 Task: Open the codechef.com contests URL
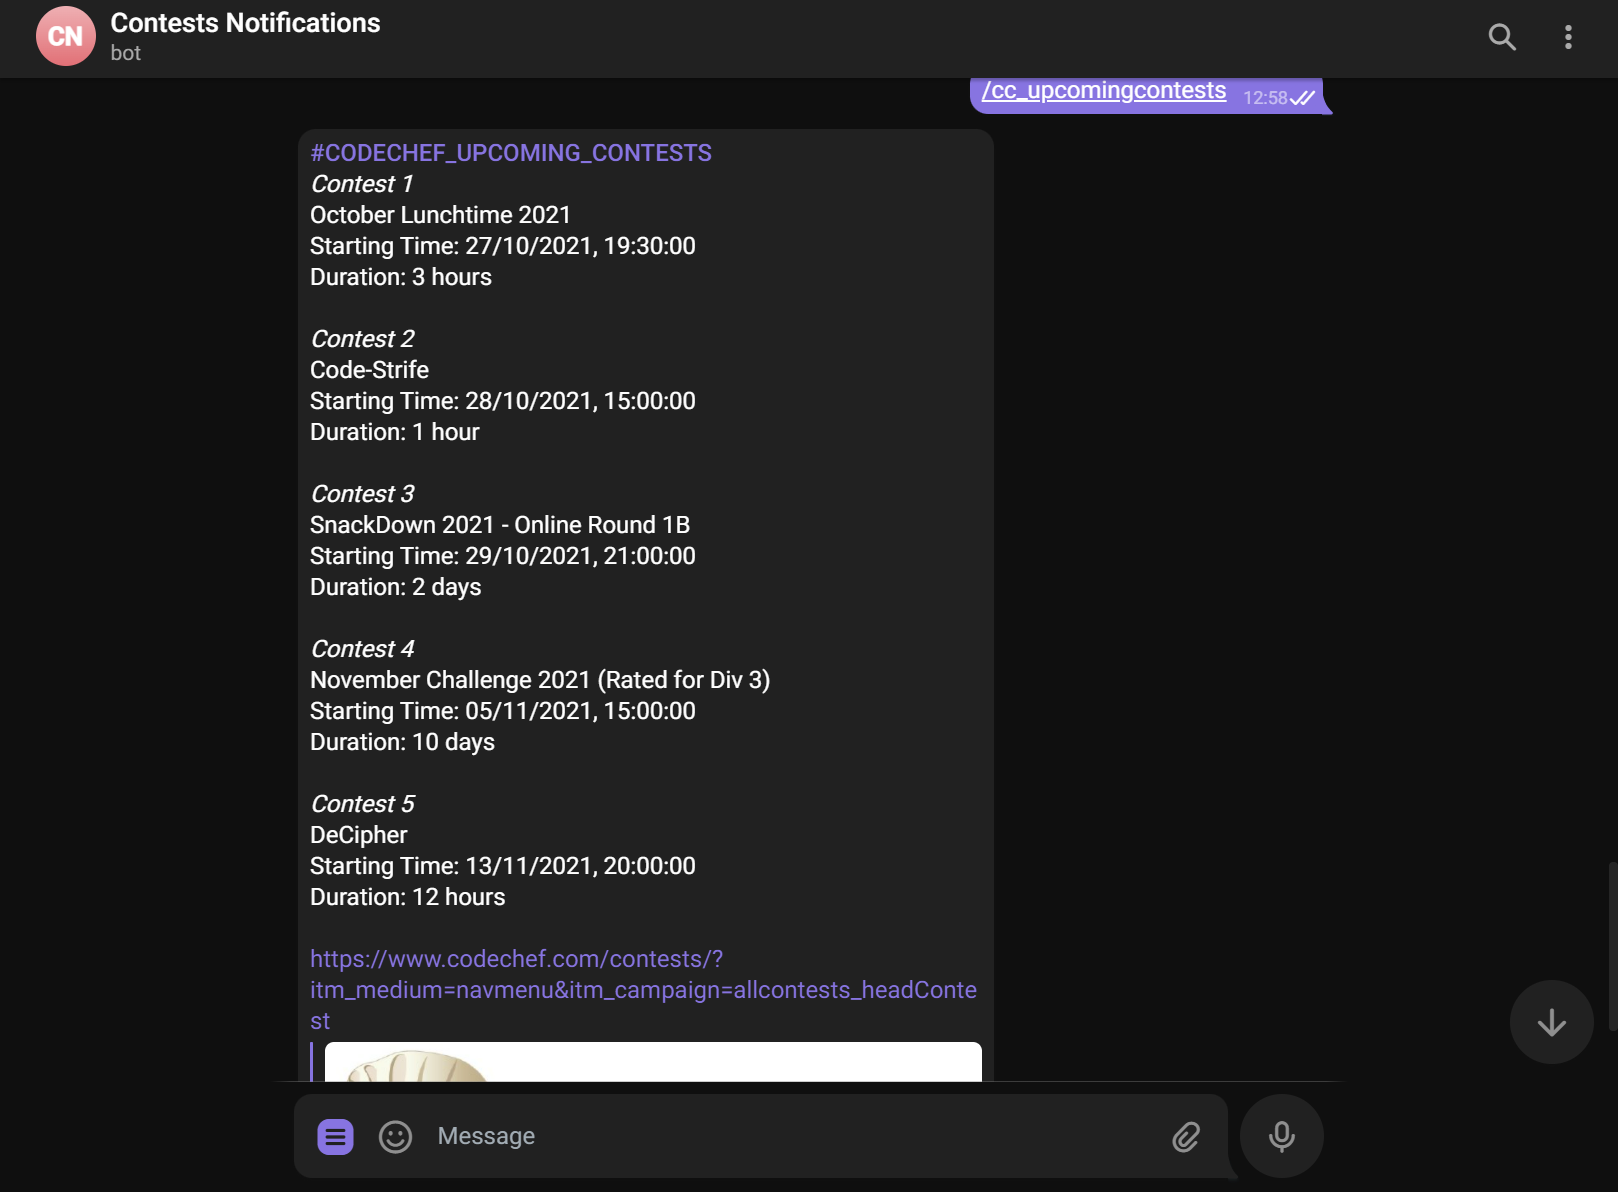coord(643,990)
